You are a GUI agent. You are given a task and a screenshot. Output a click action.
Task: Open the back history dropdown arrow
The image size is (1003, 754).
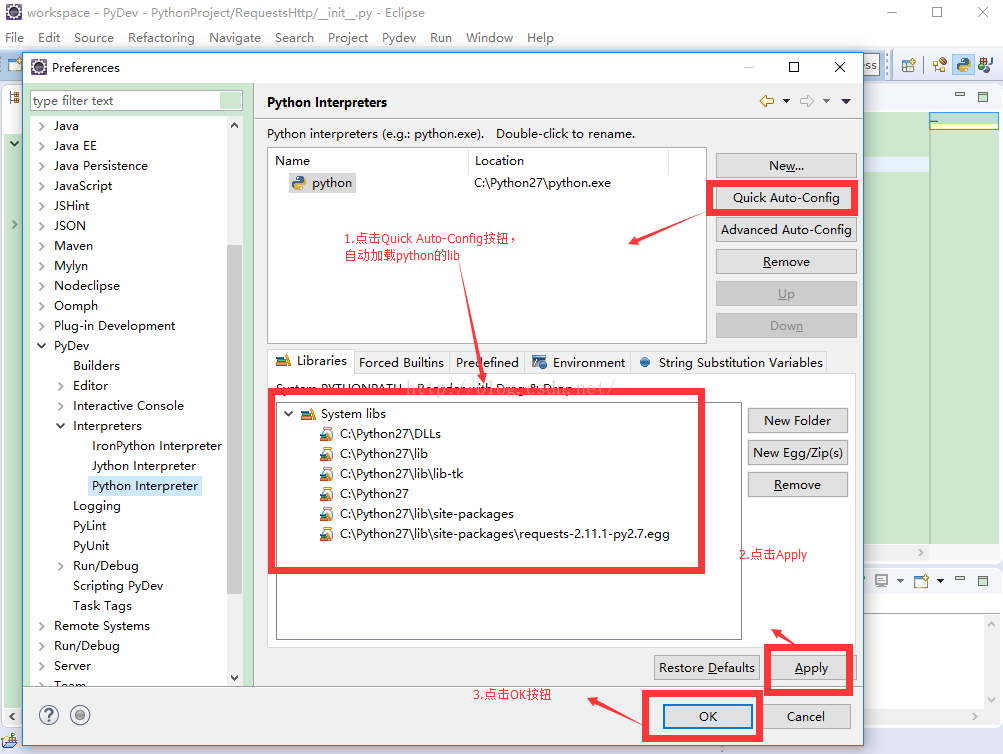click(x=786, y=101)
